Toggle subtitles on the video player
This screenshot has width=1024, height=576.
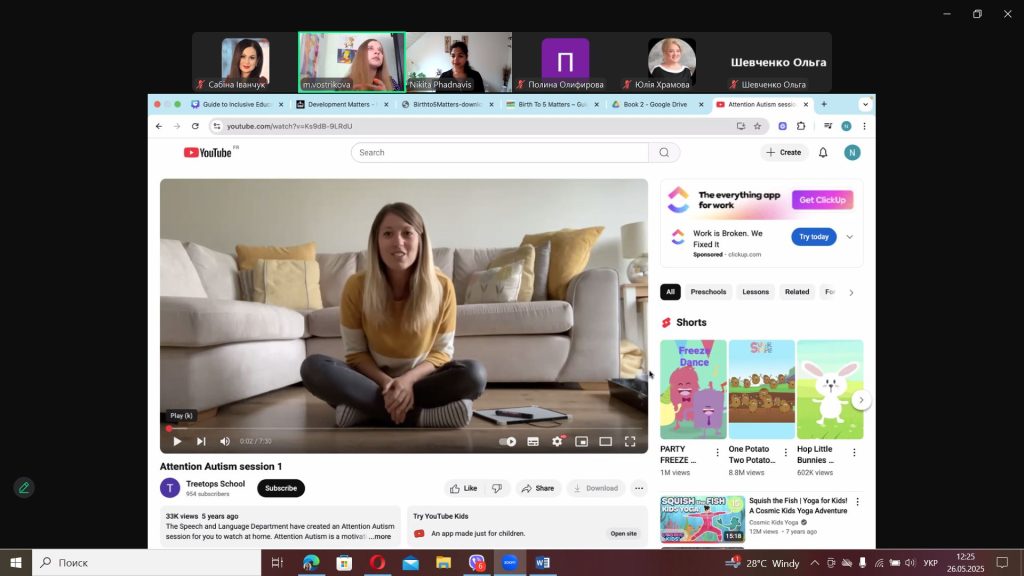coord(533,441)
